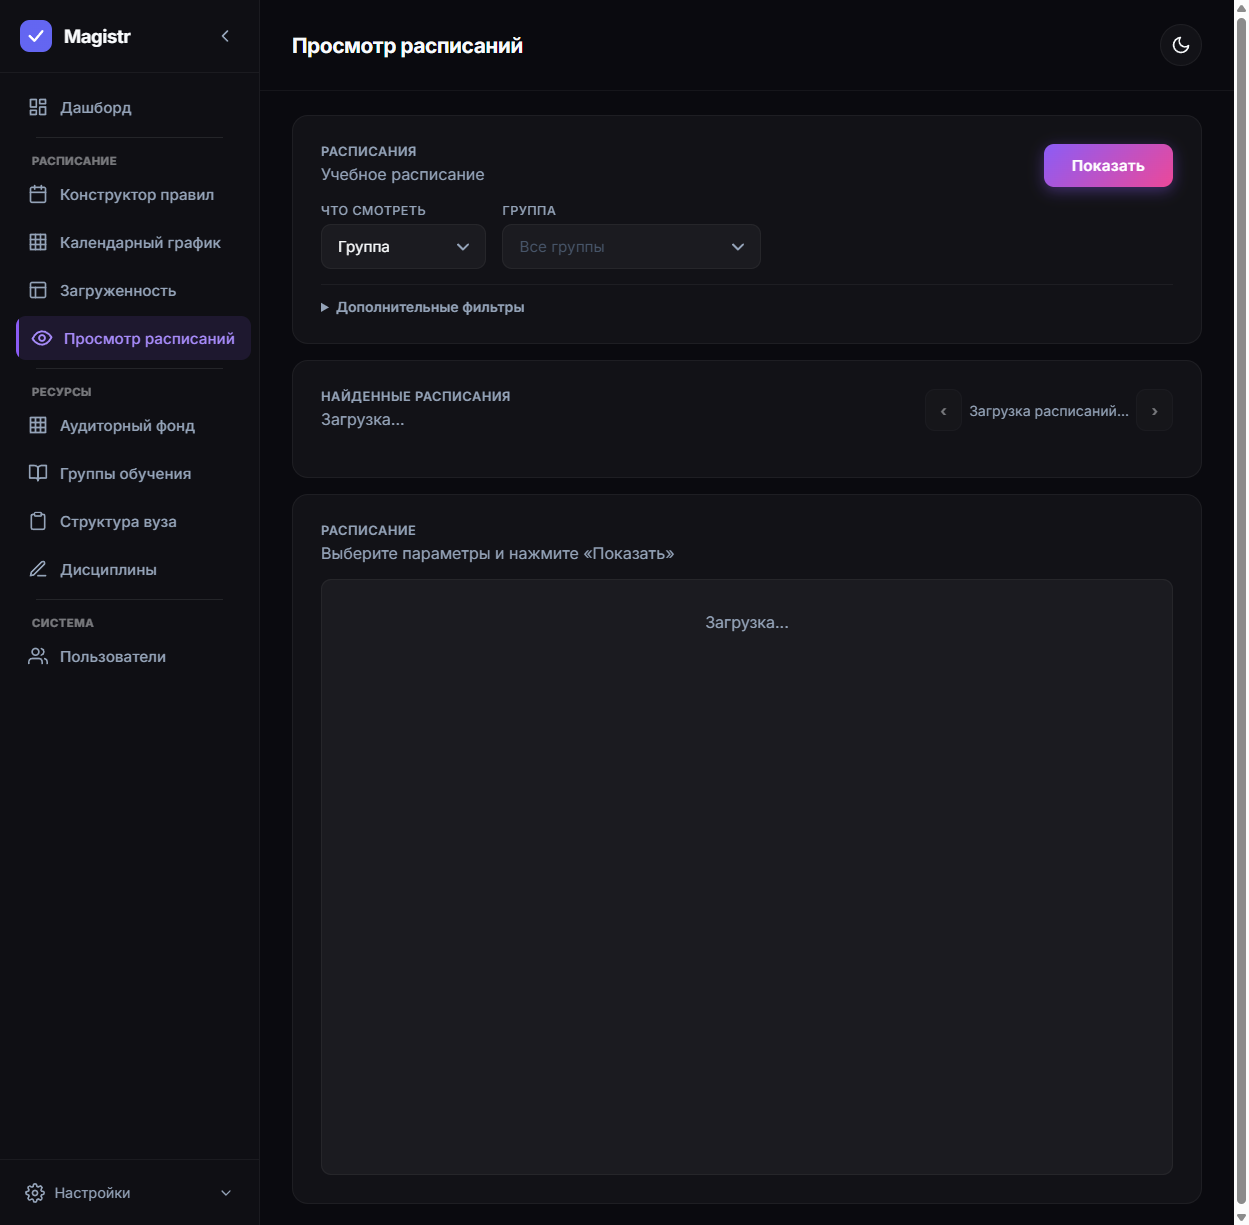Expand Дополнительные фильтры section
The width and height of the screenshot is (1249, 1225).
(x=423, y=307)
